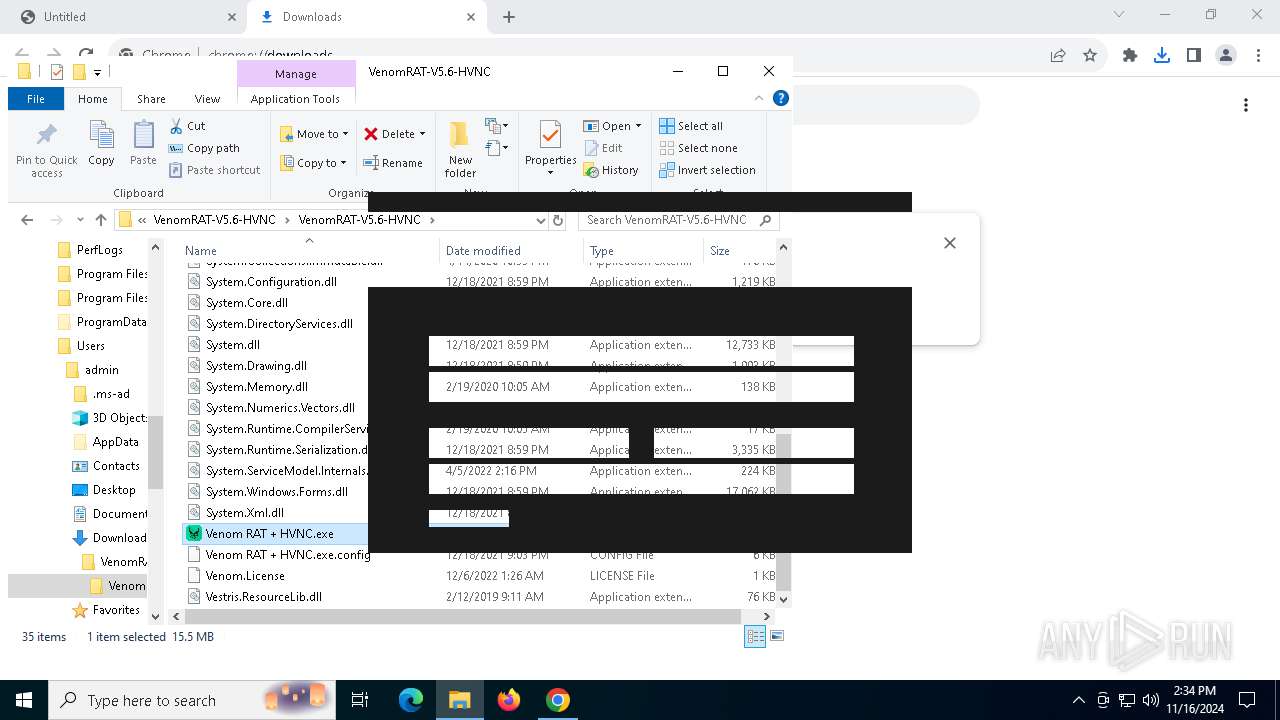Open Microsoft Edge from taskbar
1280x720 pixels.
(411, 700)
